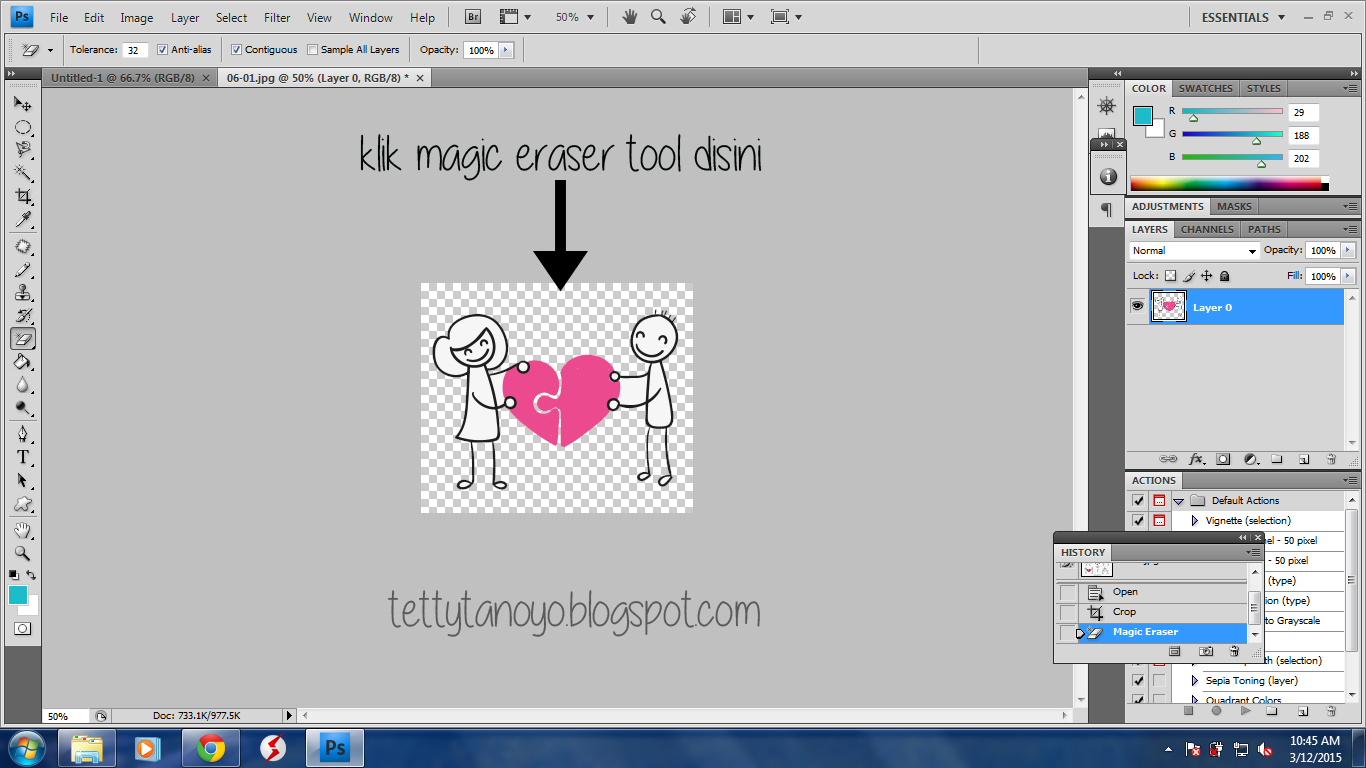Choose the Paint Bucket tool
This screenshot has height=768, width=1366.
click(x=23, y=362)
